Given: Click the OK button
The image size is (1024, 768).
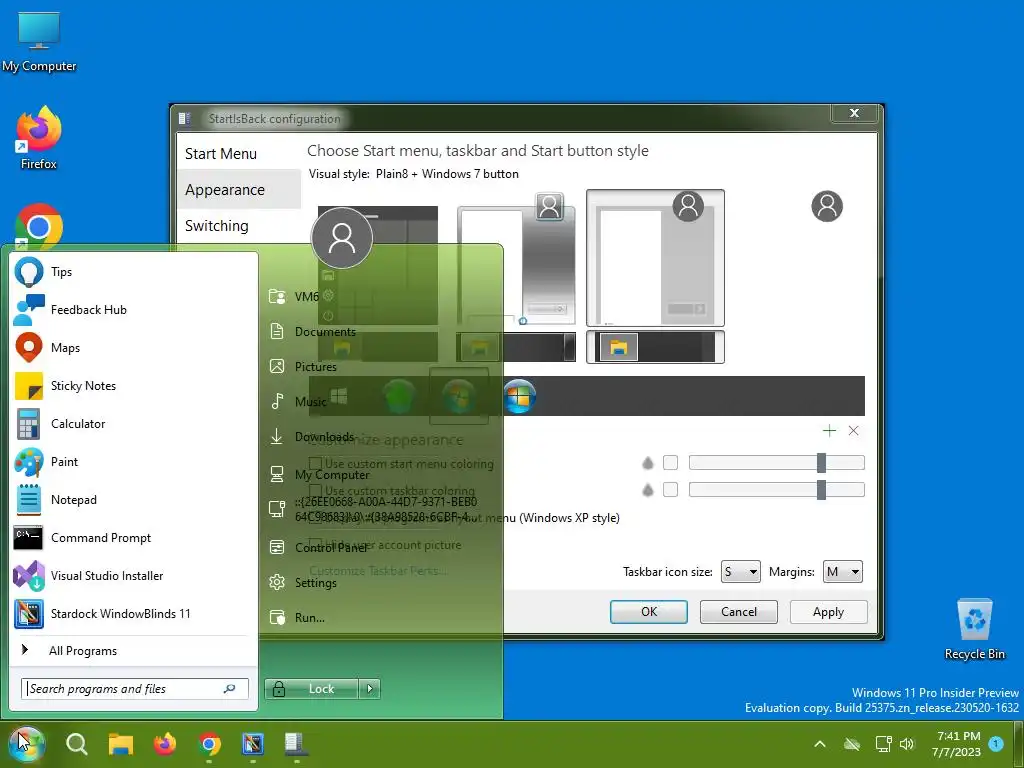Looking at the screenshot, I should pos(648,612).
